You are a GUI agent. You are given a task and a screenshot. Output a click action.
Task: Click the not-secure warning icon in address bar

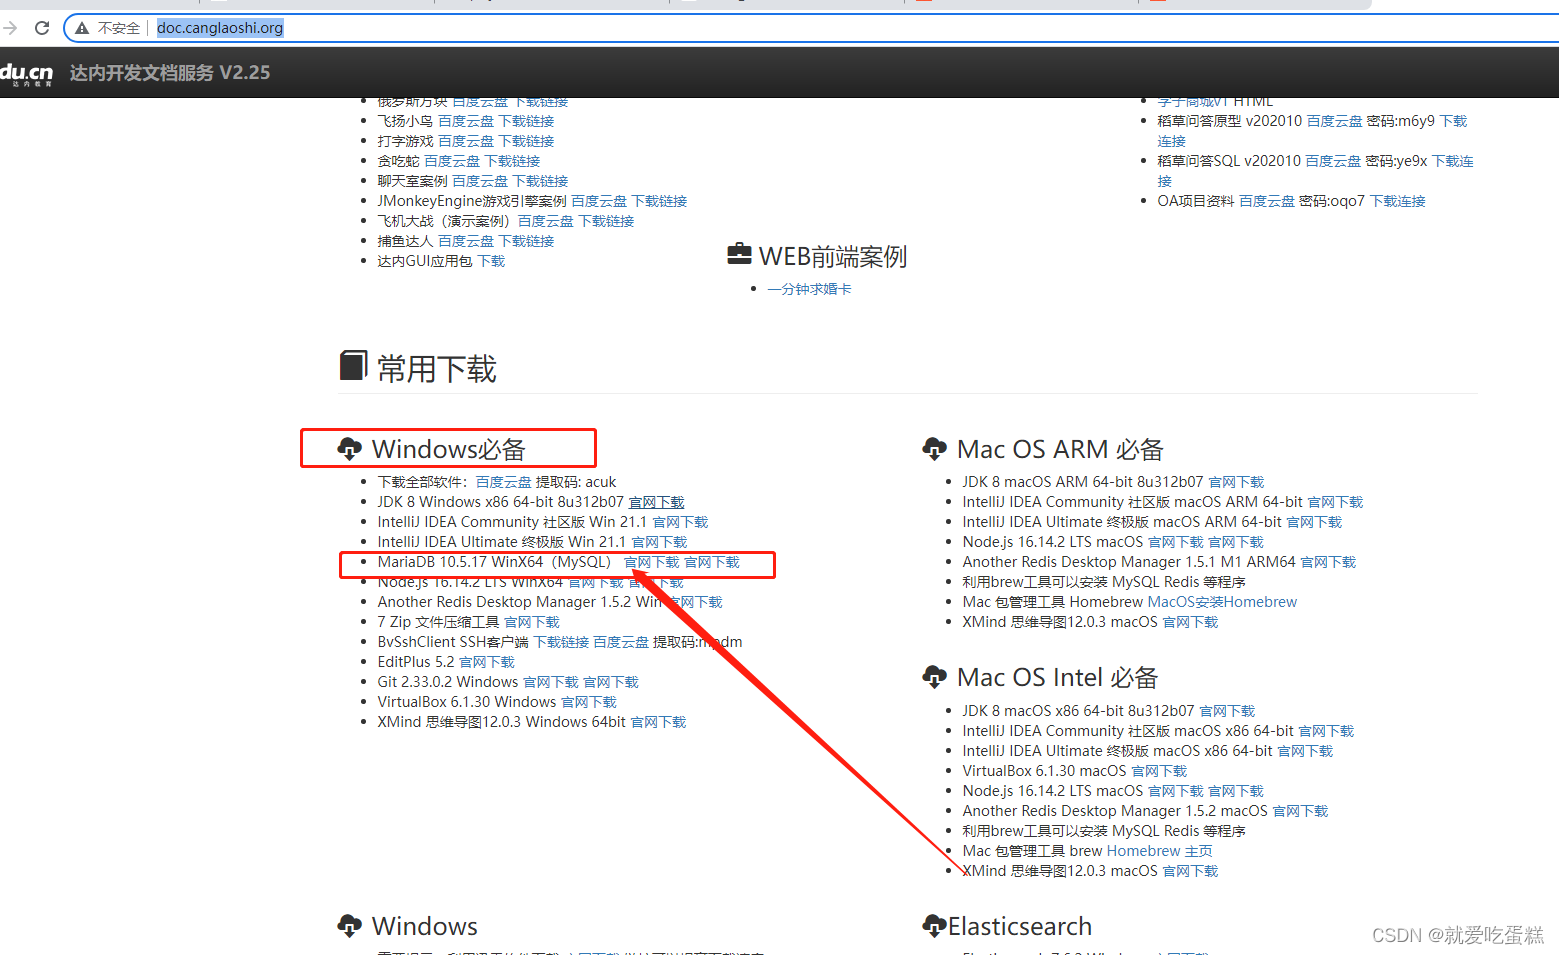tap(82, 28)
